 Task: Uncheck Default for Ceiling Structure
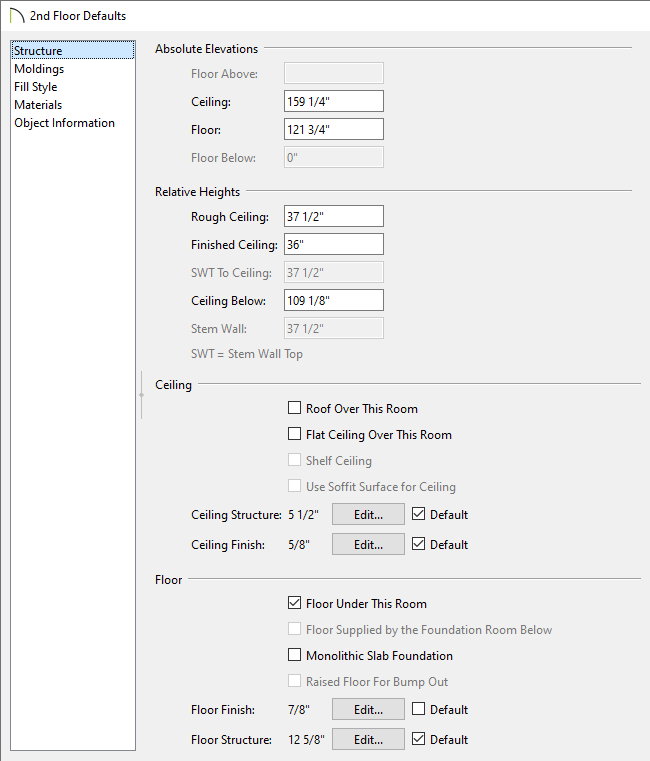click(418, 514)
